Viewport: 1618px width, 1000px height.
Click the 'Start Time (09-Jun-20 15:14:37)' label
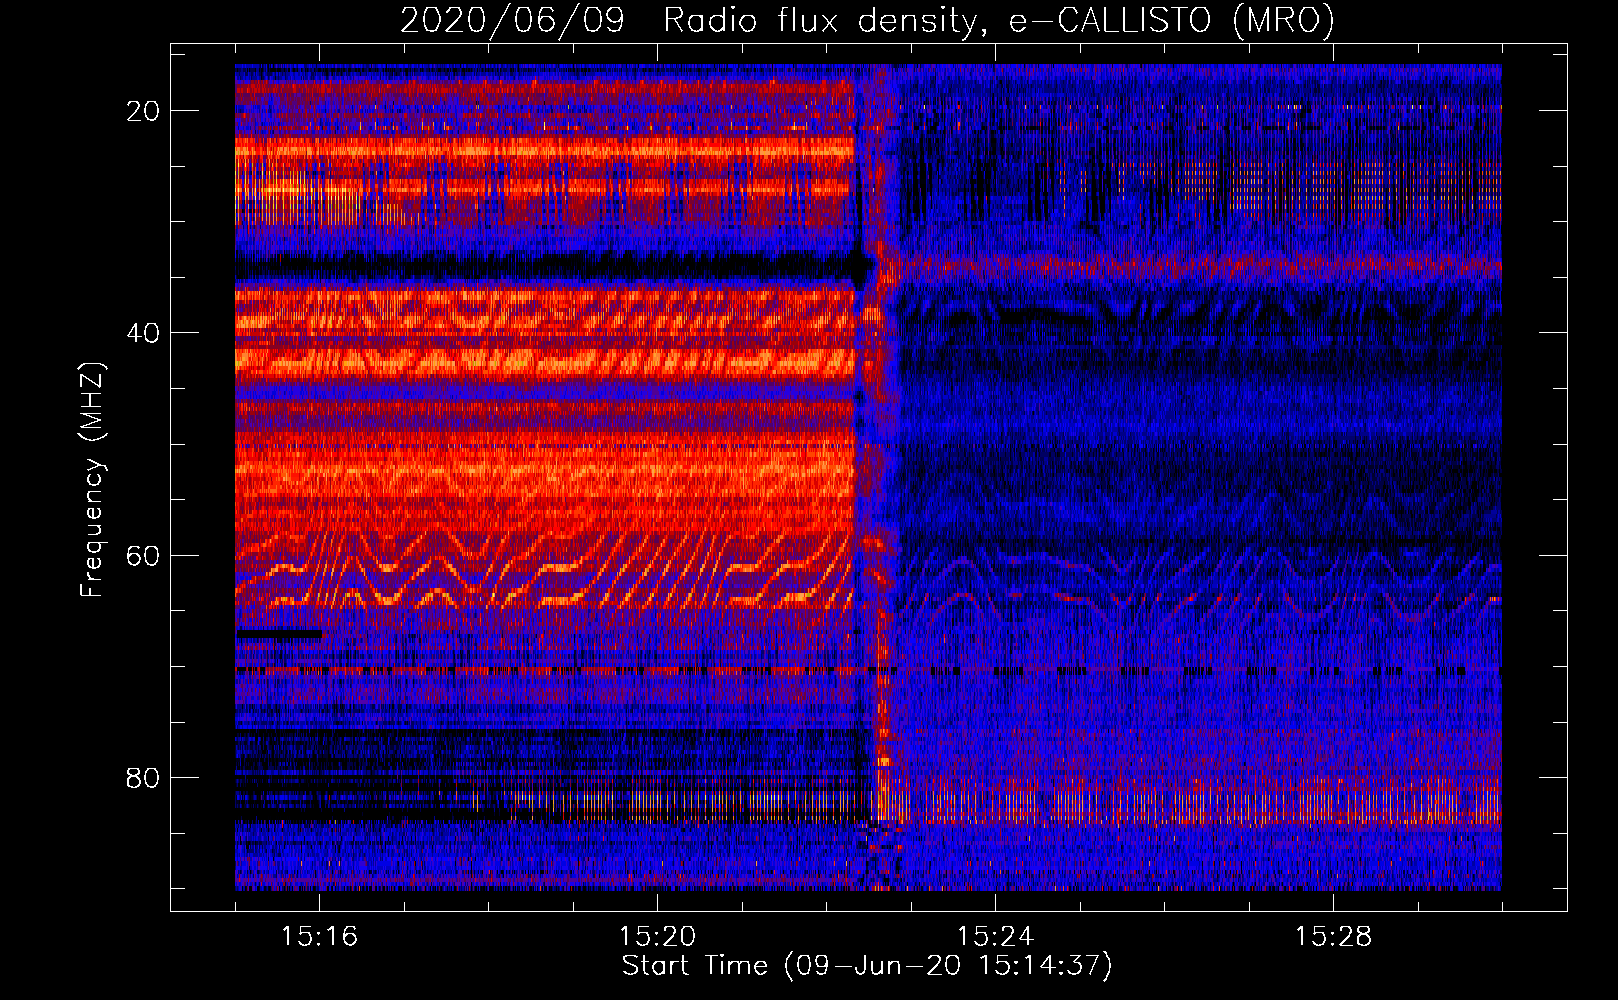(x=867, y=966)
